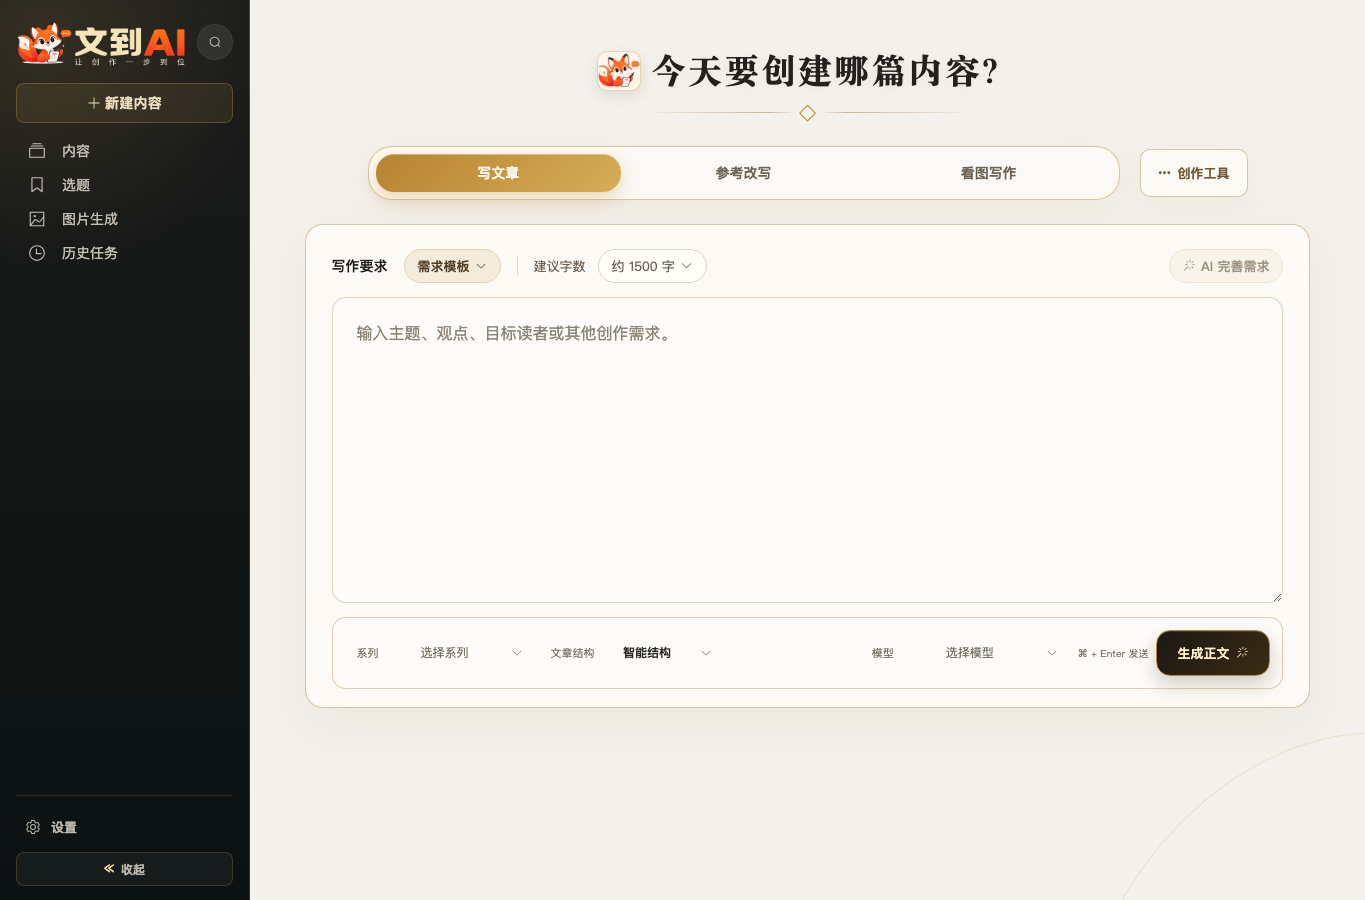Click the double-chevron collapse icon on 收起
Viewport: 1365px width, 900px height.
point(109,869)
